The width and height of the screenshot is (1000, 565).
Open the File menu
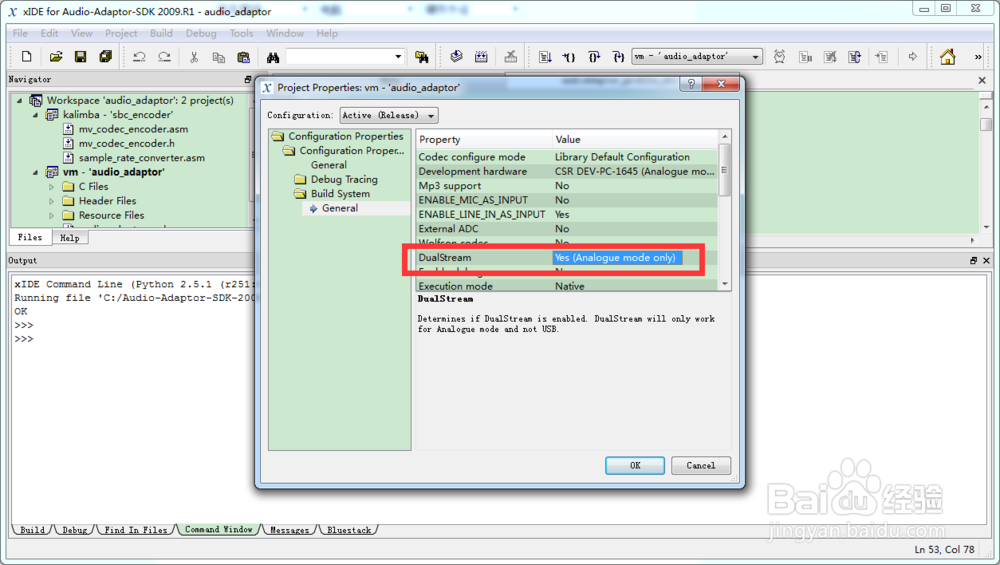(x=20, y=33)
